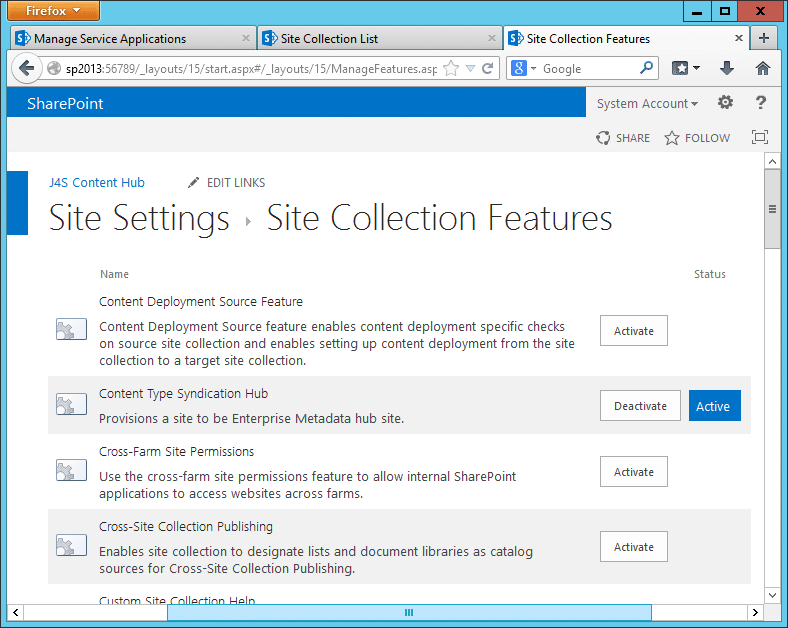This screenshot has width=788, height=628.
Task: Reload the page using the refresh icon
Action: click(487, 68)
